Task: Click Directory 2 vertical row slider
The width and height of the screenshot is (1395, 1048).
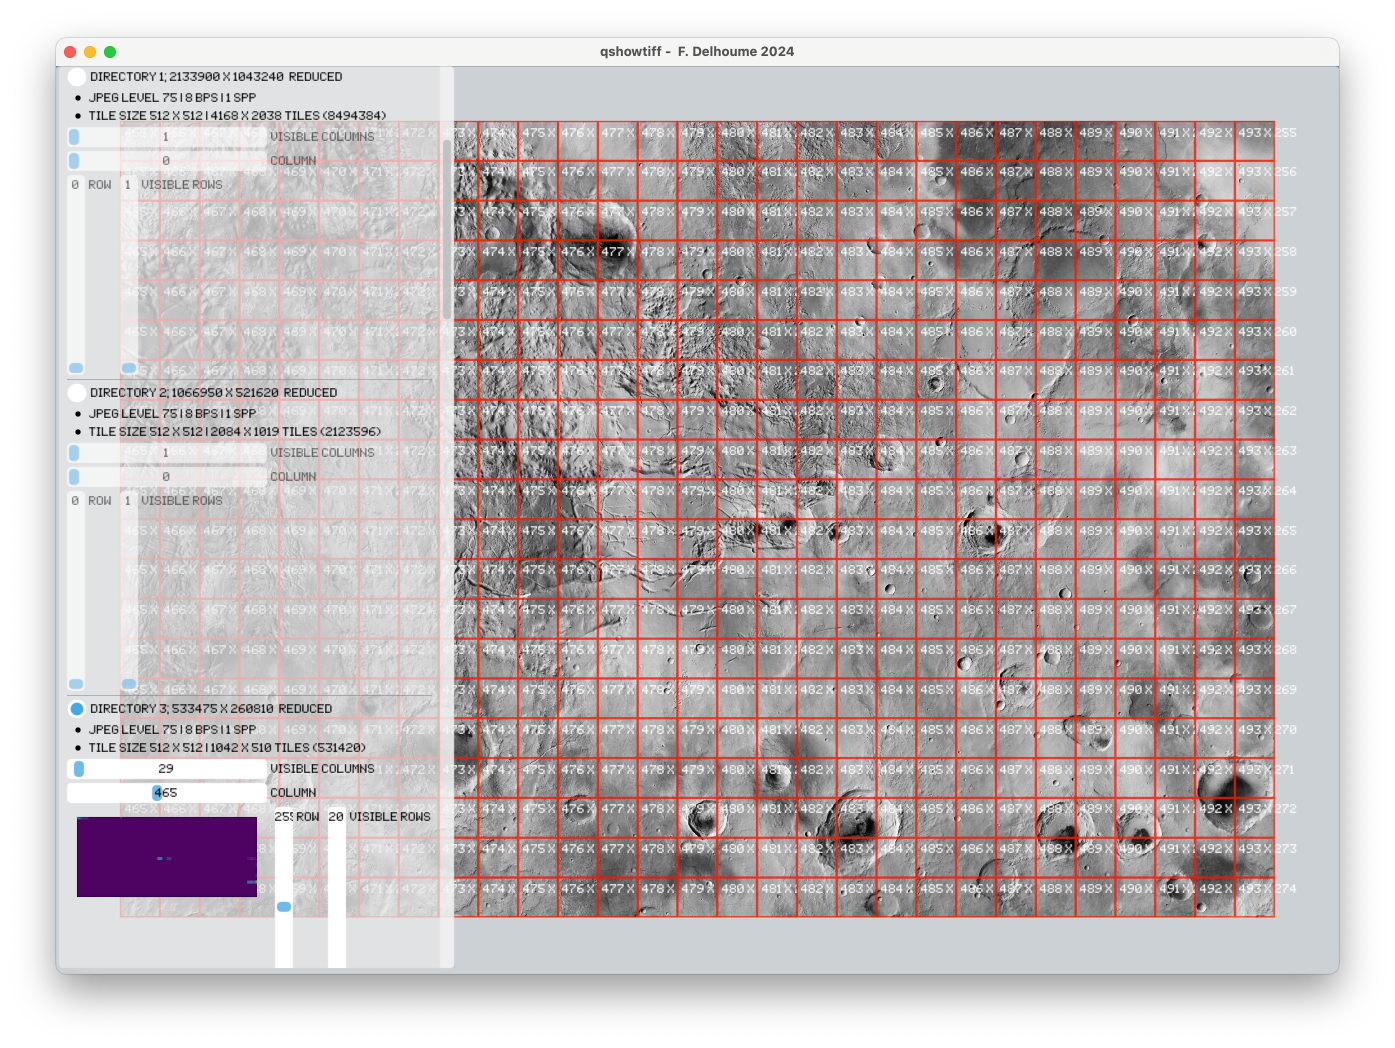Action: click(x=76, y=591)
